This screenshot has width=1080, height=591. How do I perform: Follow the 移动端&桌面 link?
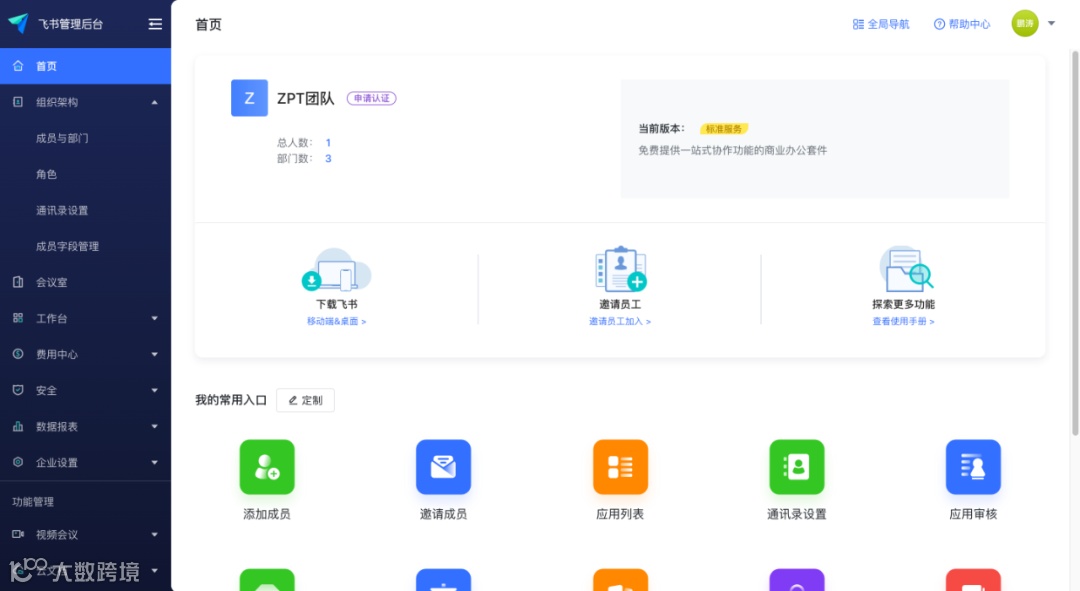(x=337, y=321)
